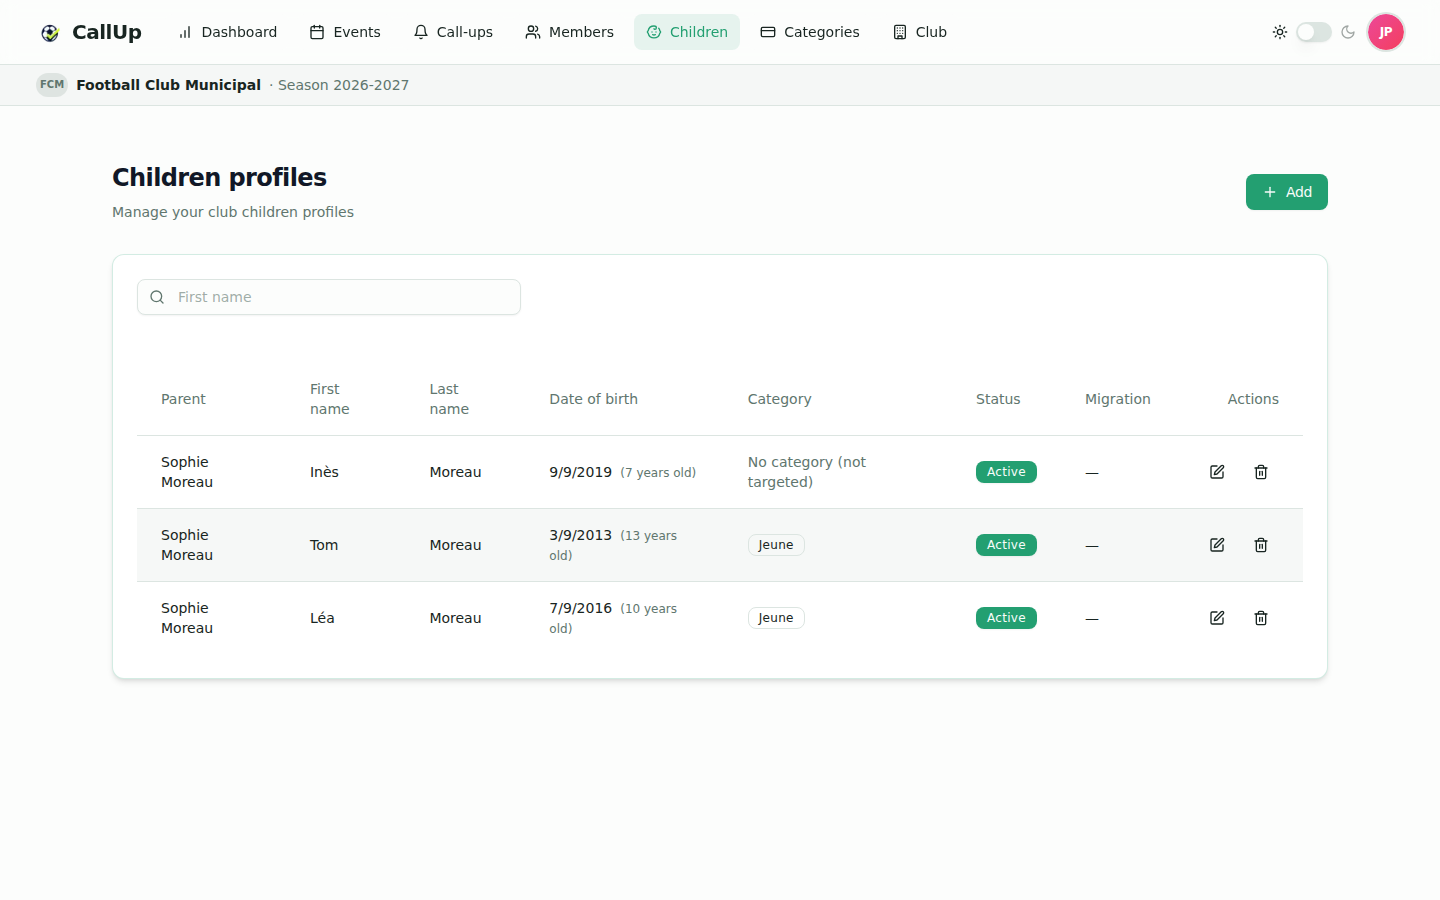Go to the Events tab
Image resolution: width=1440 pixels, height=900 pixels.
pyautogui.click(x=345, y=32)
